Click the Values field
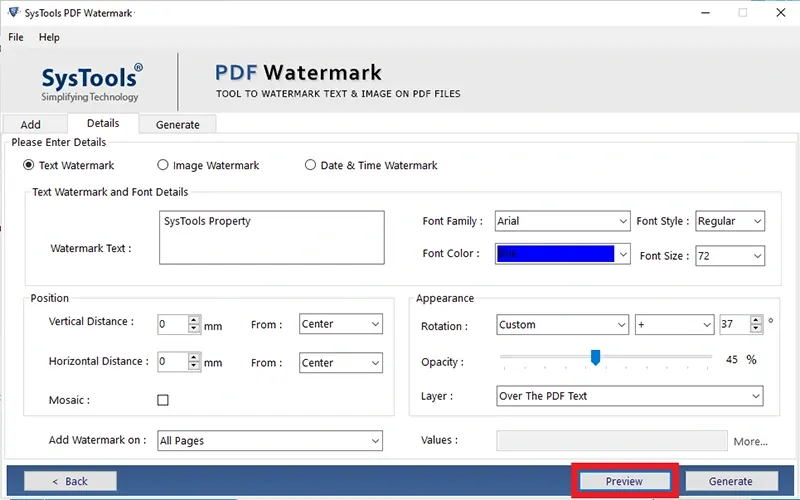 (612, 441)
